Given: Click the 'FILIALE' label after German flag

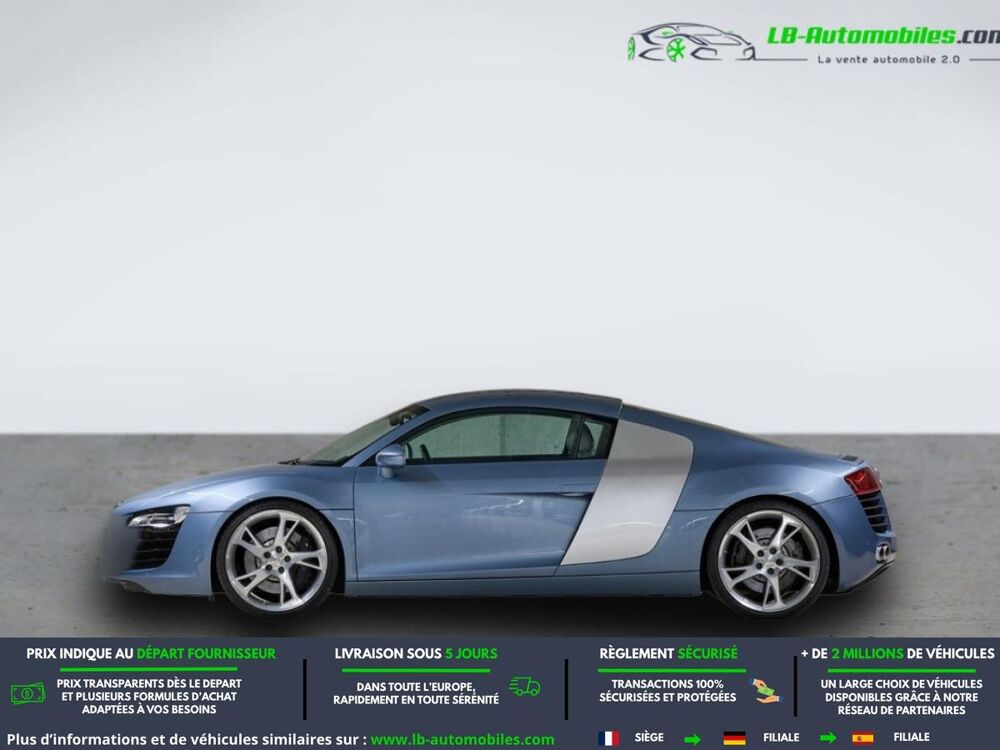Looking at the screenshot, I should [x=781, y=737].
